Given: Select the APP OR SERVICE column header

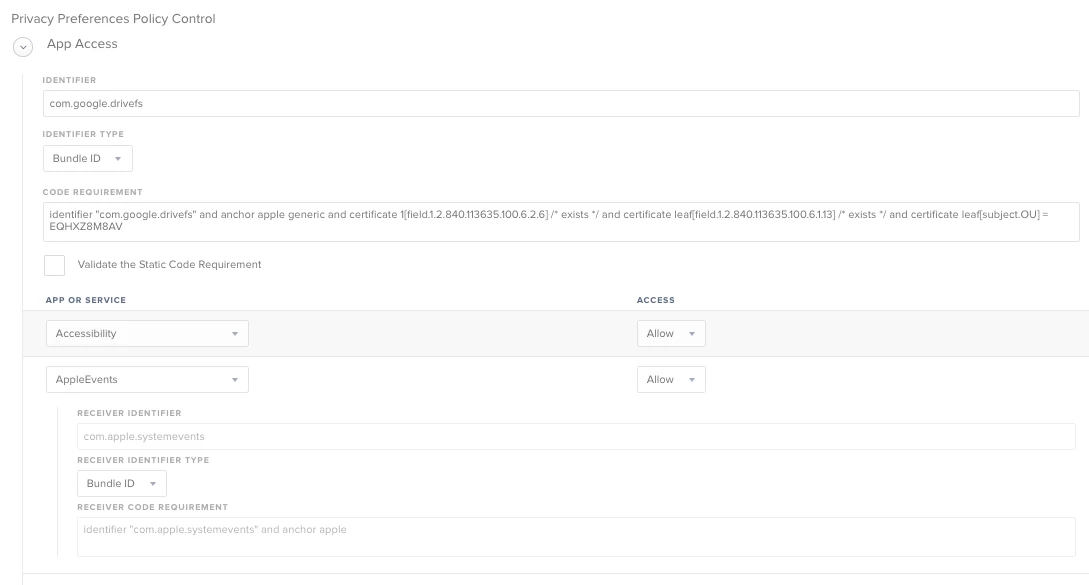Looking at the screenshot, I should 85,300.
